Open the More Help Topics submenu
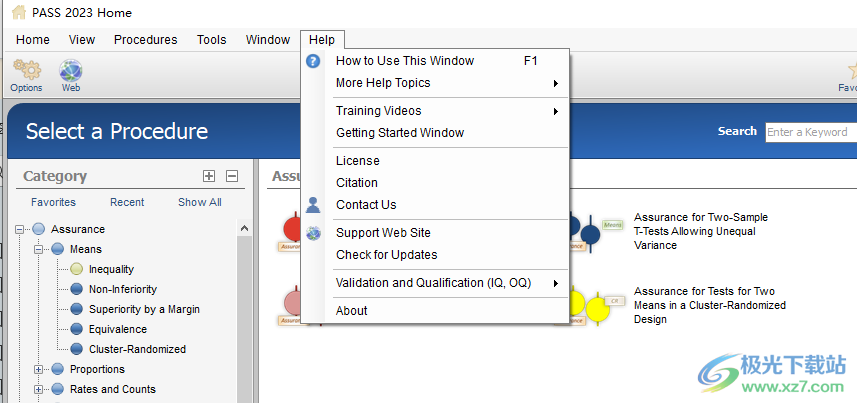The width and height of the screenshot is (857, 403). pos(435,83)
